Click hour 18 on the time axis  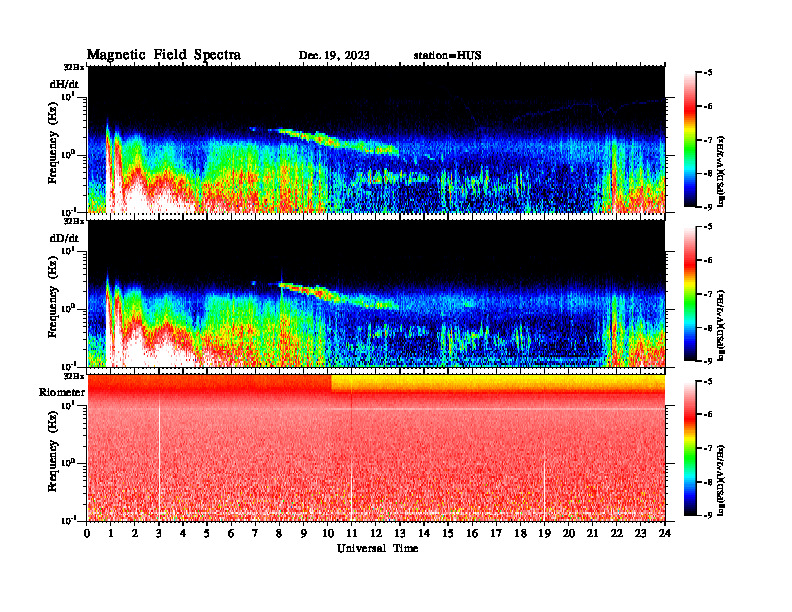tap(520, 533)
